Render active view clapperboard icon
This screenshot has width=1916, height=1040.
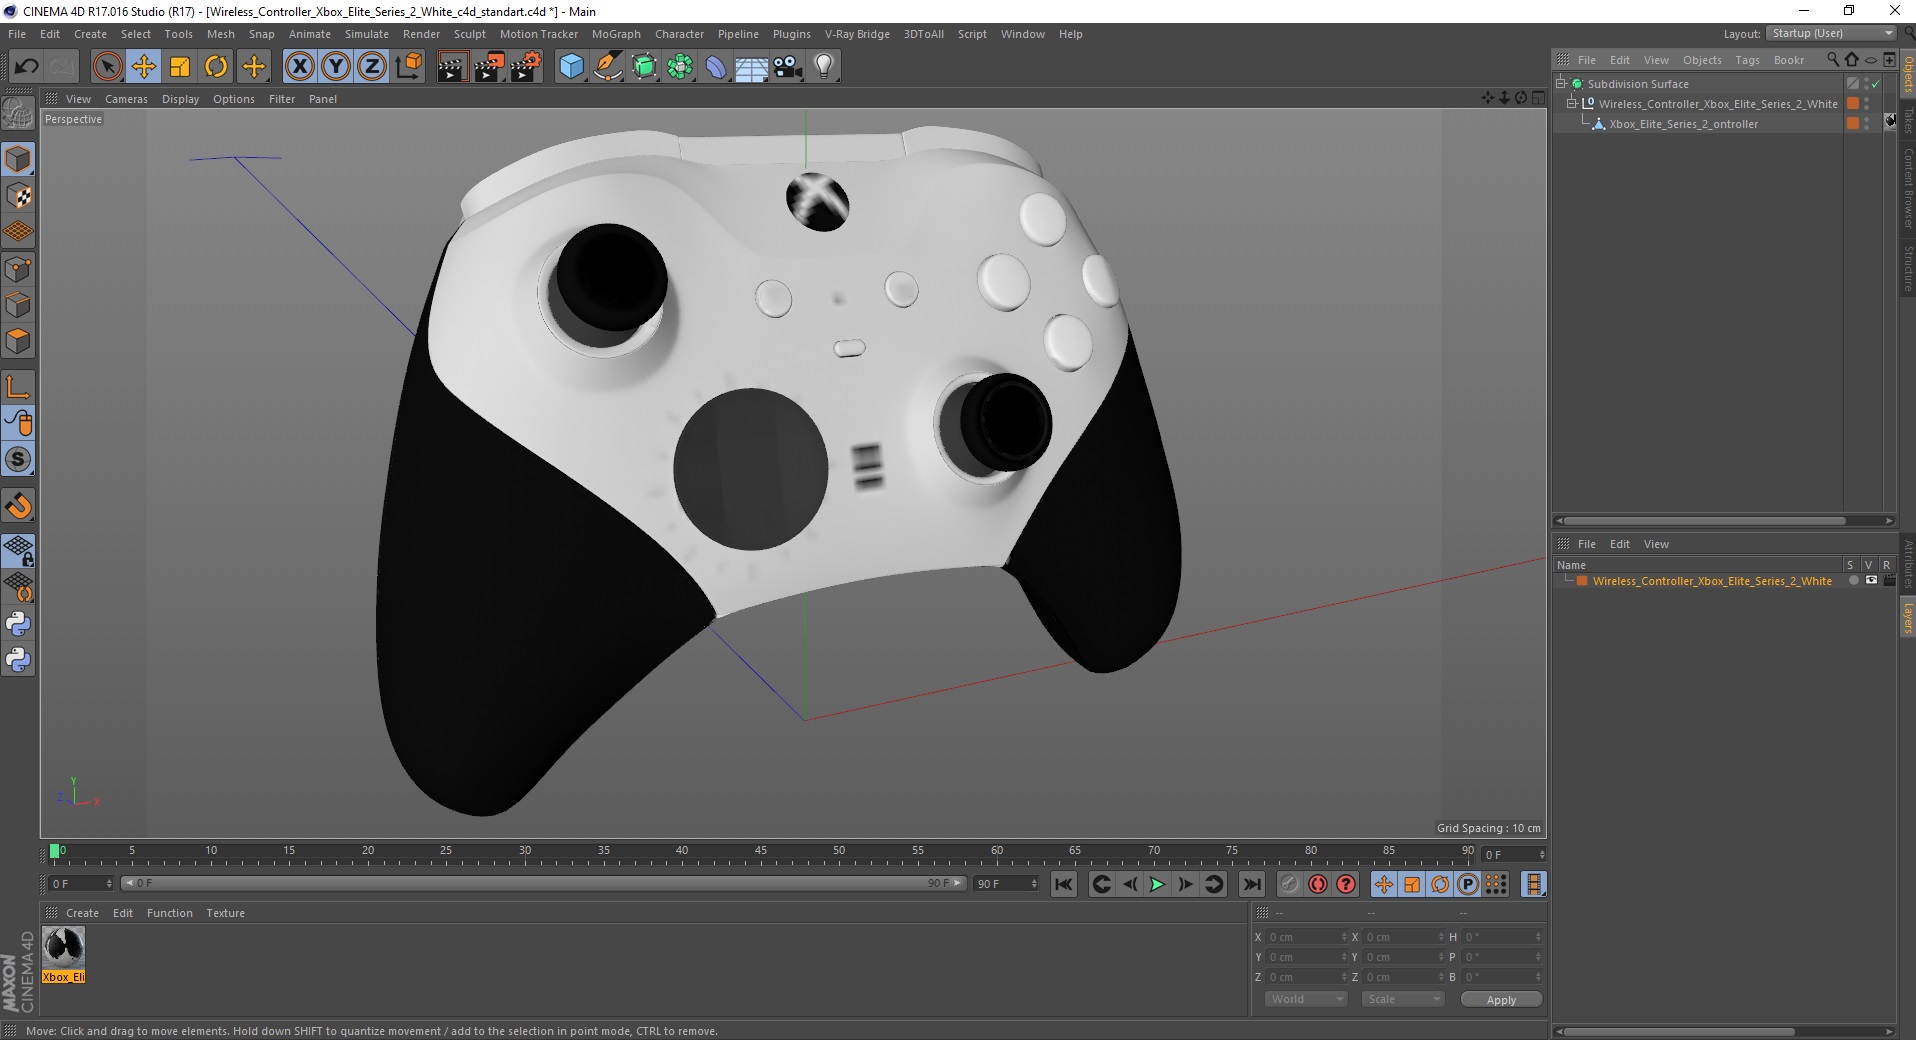click(x=452, y=67)
